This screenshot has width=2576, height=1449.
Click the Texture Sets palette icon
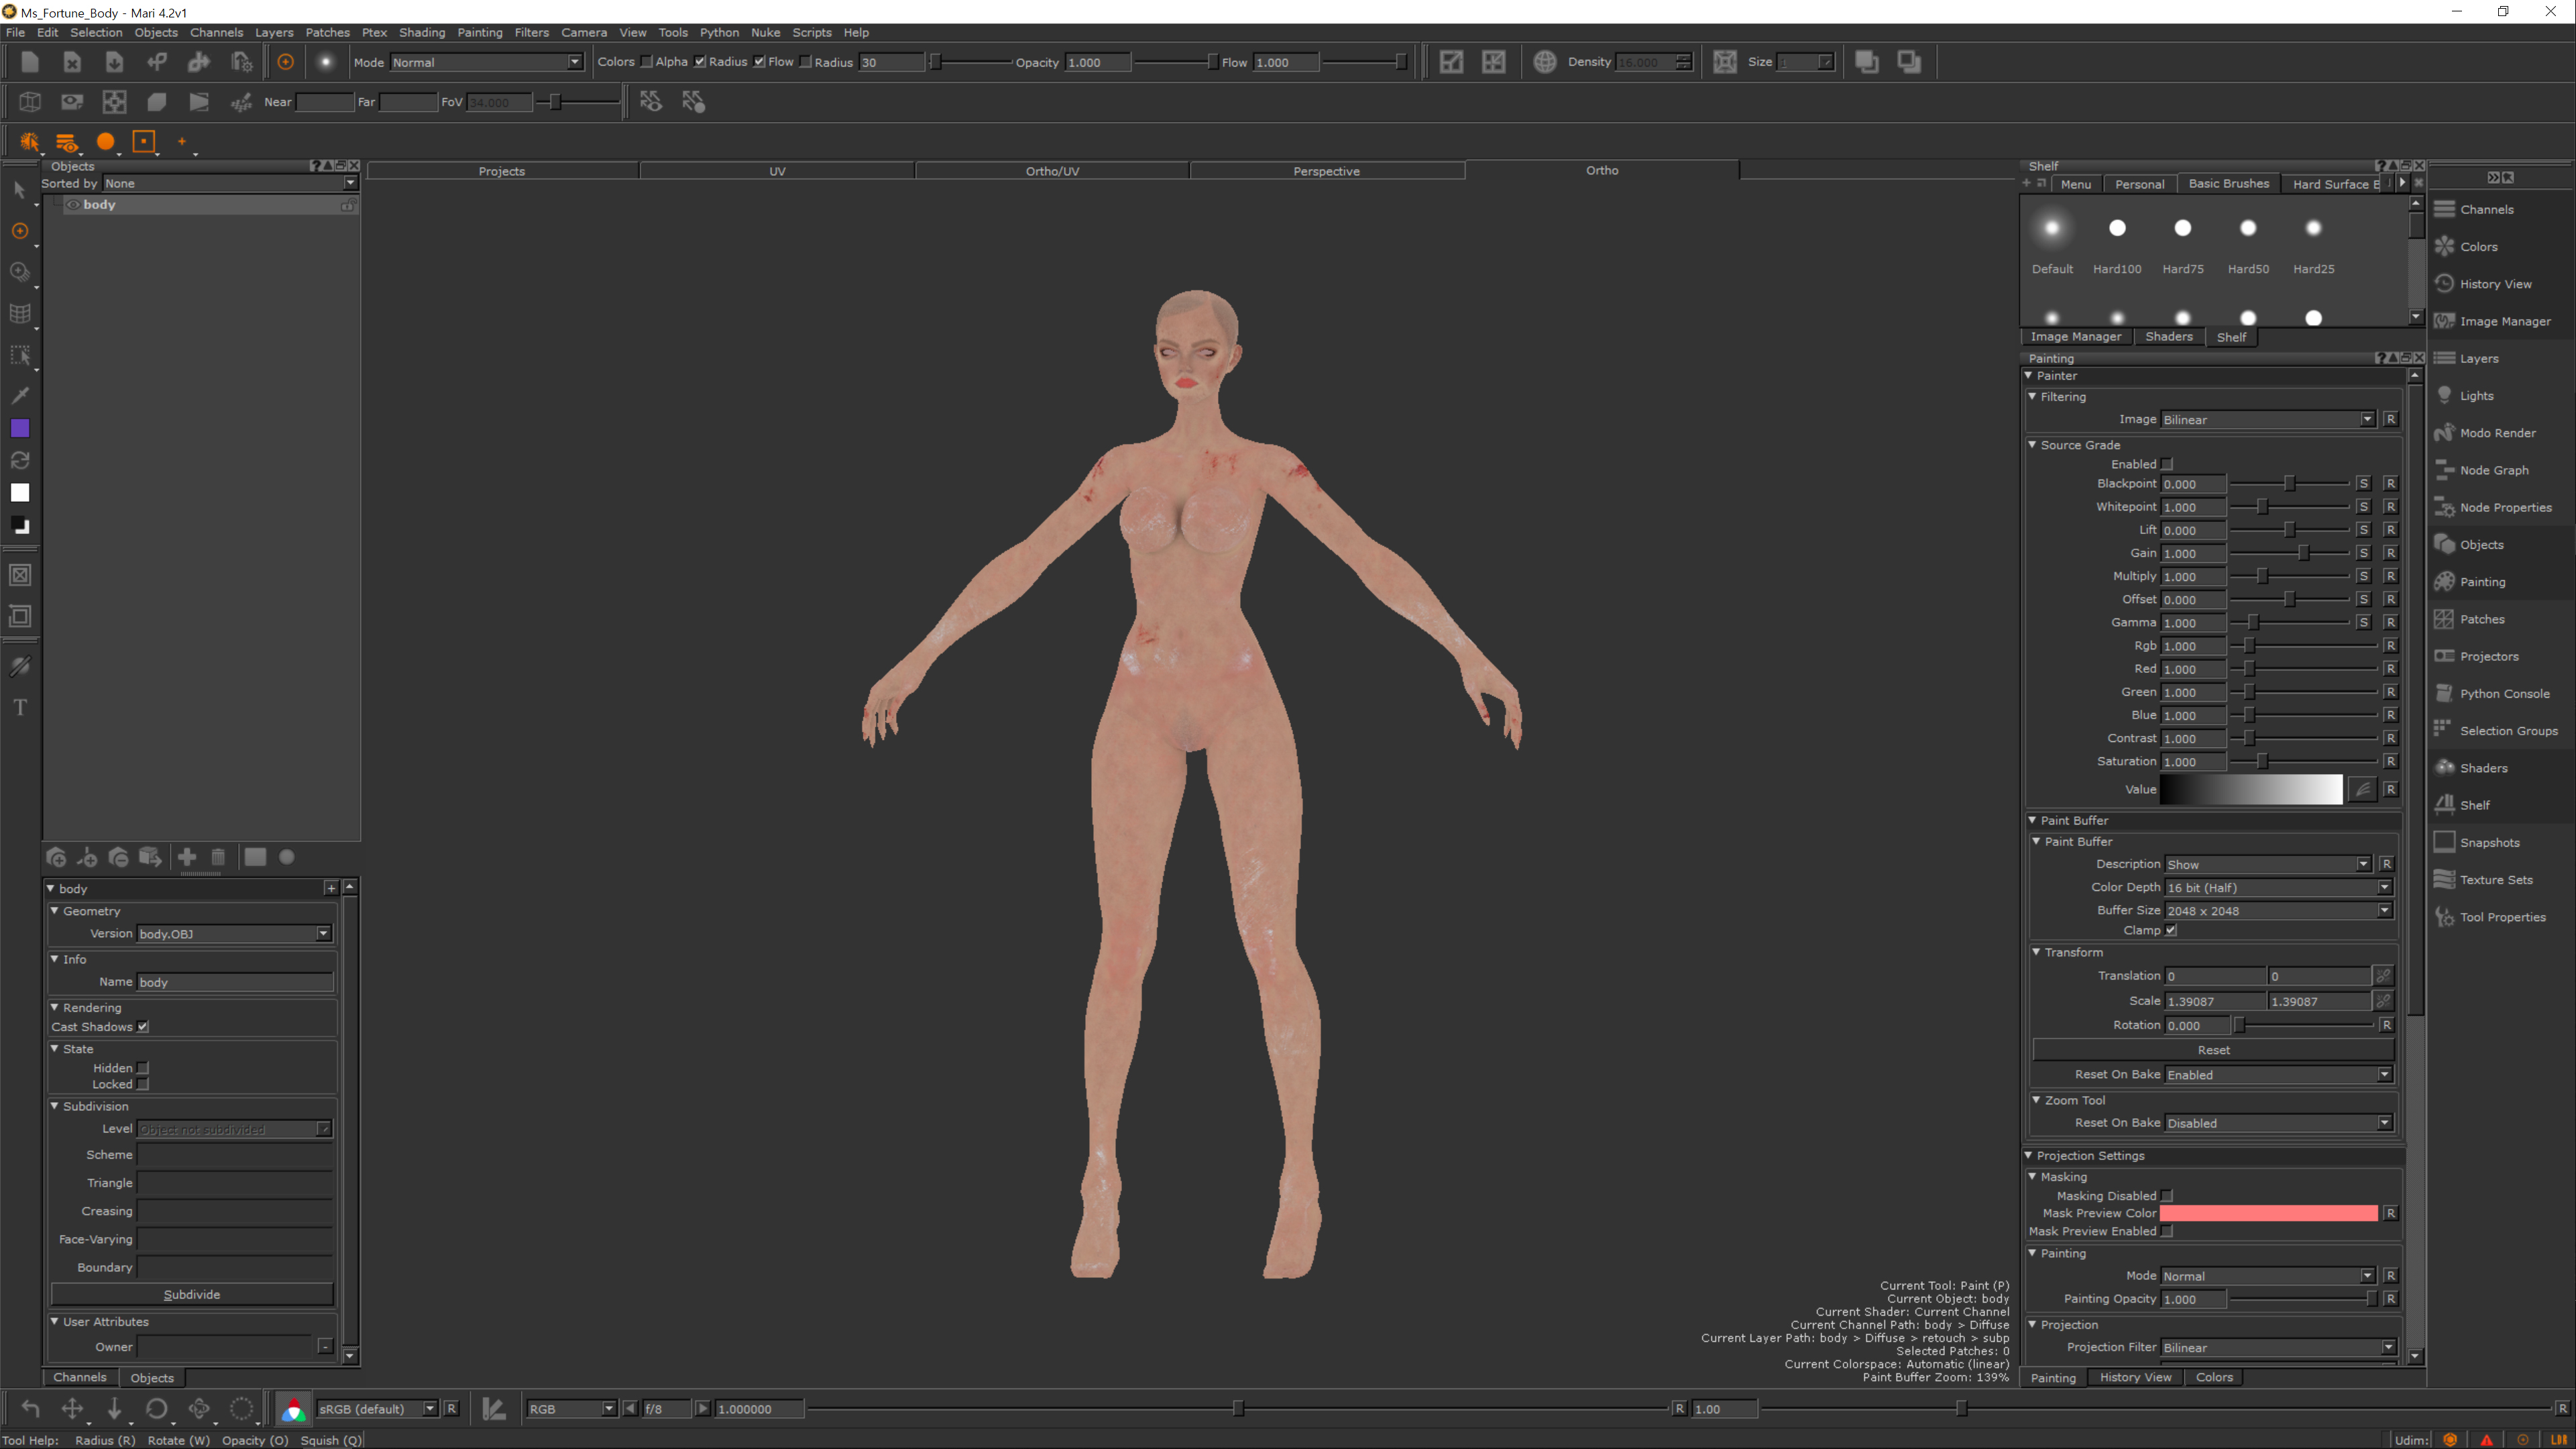point(2444,879)
